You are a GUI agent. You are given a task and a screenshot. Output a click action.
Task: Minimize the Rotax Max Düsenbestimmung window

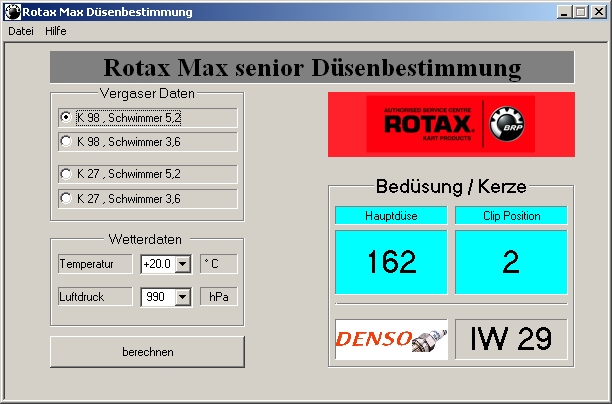click(x=564, y=12)
